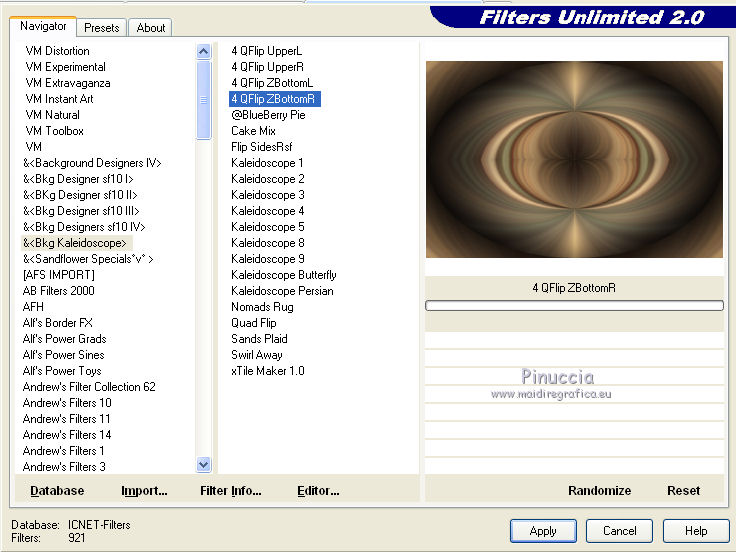Select VM Extravaganza category
Viewport: 736px width, 552px height.
pos(68,83)
